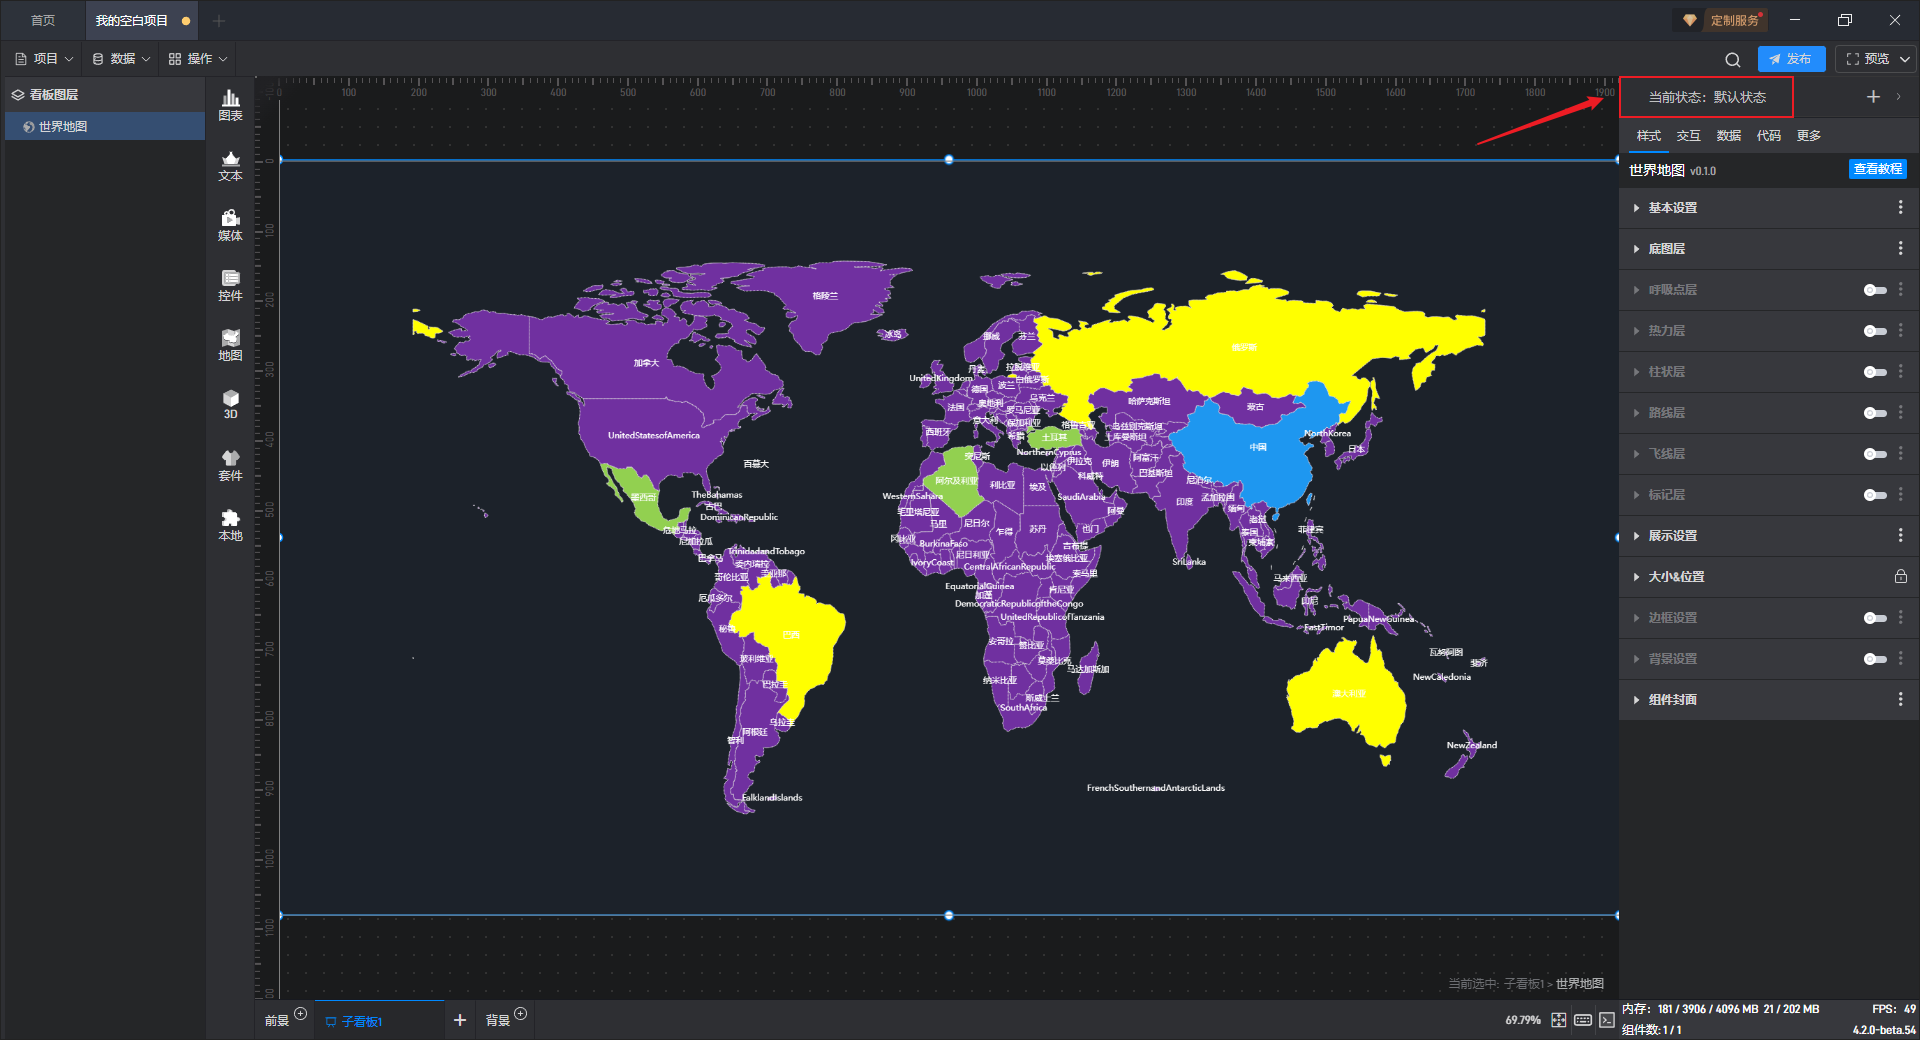Switch to the 交互 tab
This screenshot has height=1040, width=1920.
pos(1688,136)
